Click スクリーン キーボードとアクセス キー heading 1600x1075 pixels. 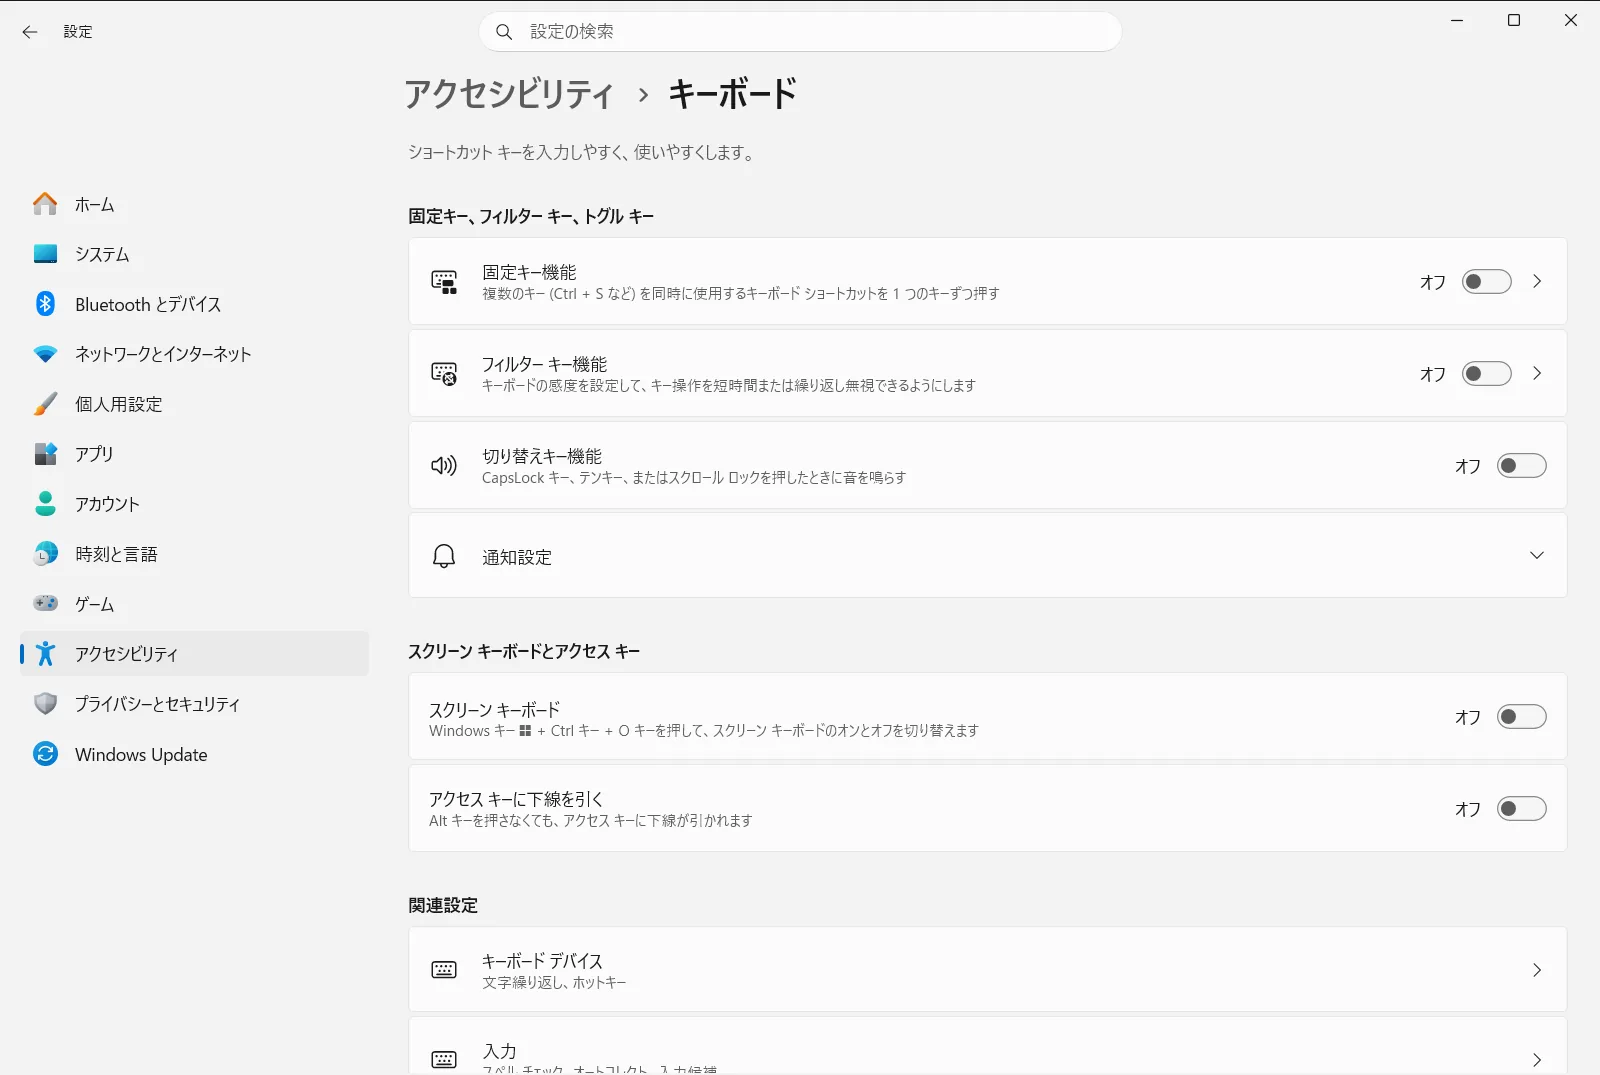524,651
